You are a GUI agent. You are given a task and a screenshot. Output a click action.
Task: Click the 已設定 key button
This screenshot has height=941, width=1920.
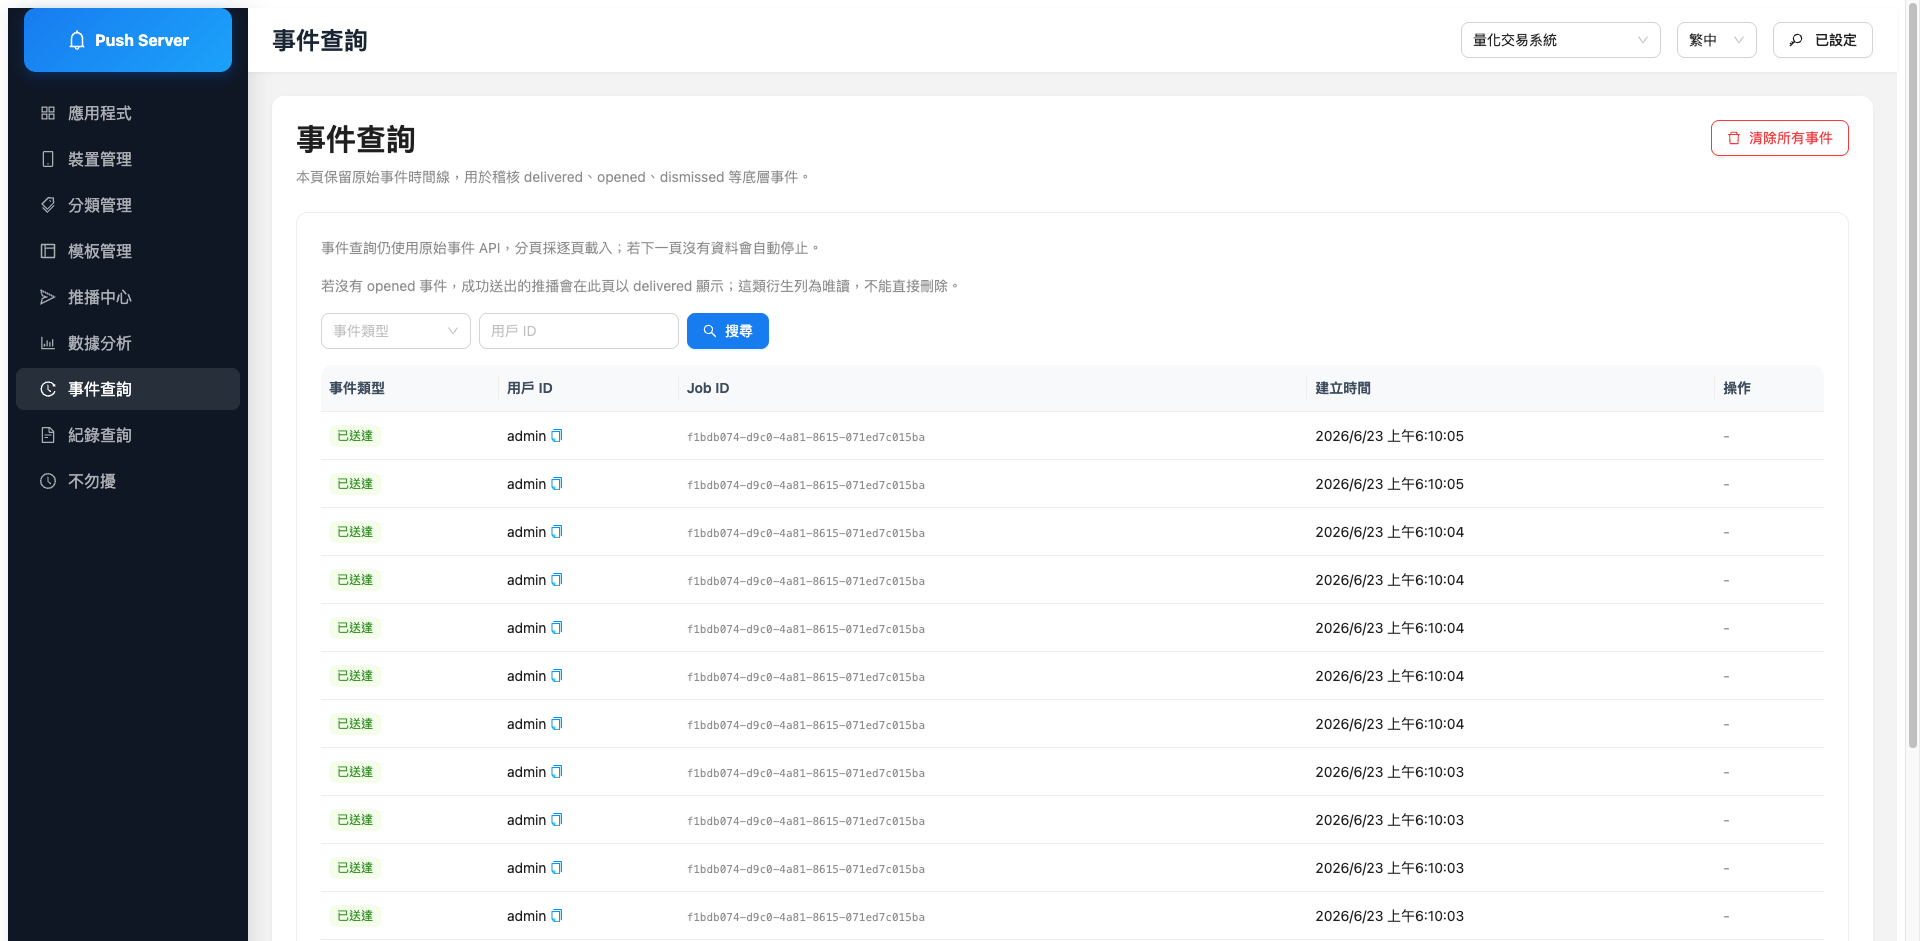click(x=1823, y=40)
